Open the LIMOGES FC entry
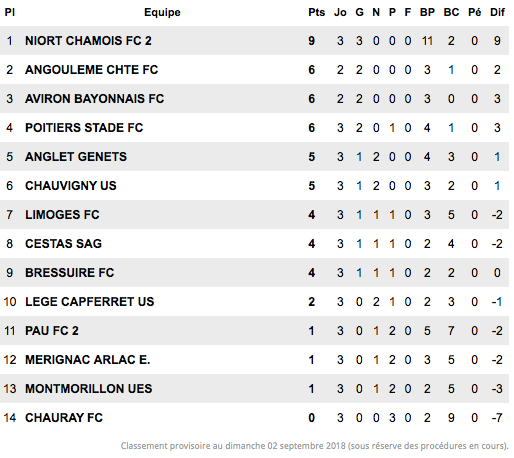514x458 pixels. pyautogui.click(x=62, y=215)
